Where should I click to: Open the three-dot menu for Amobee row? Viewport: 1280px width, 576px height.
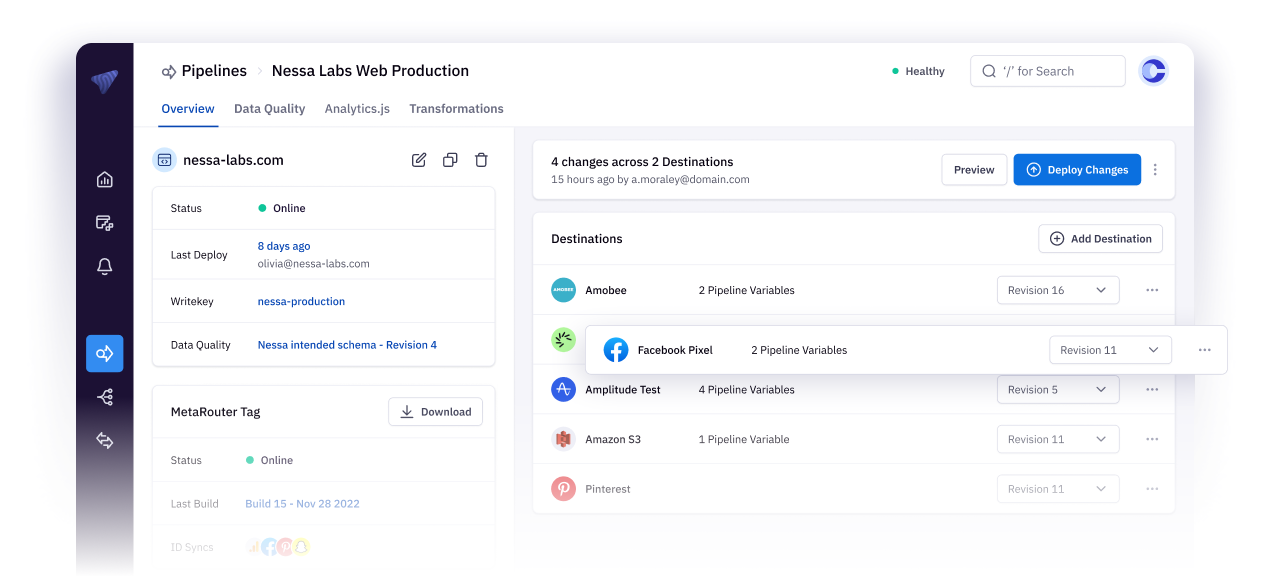coord(1152,290)
